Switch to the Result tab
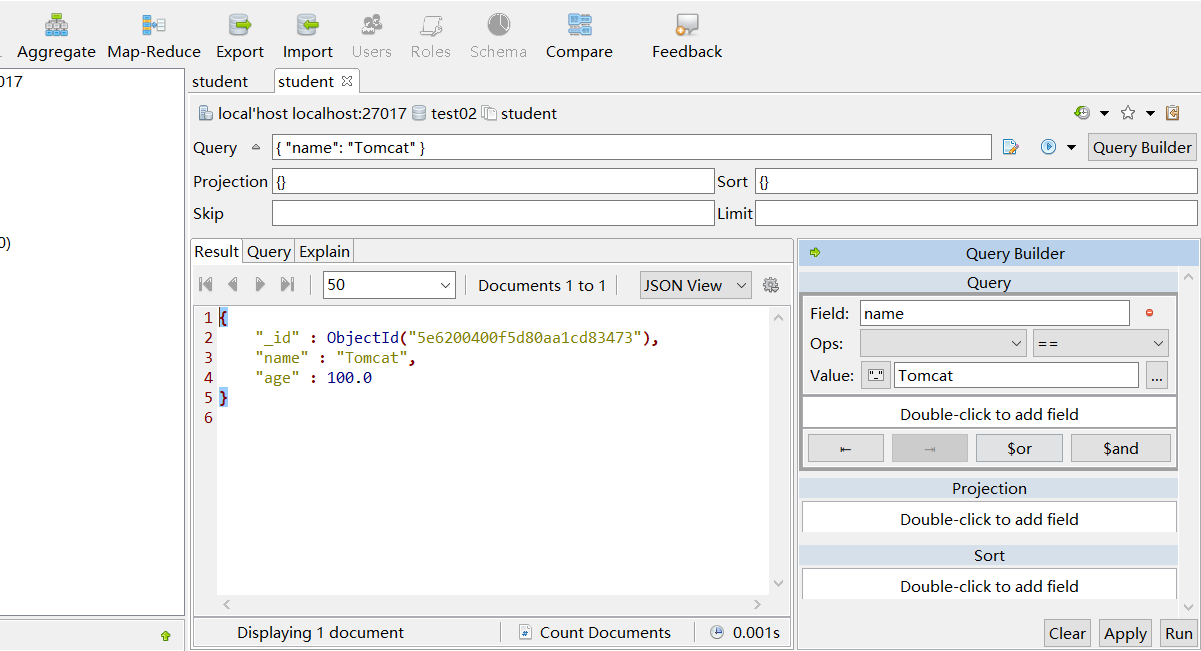The width and height of the screenshot is (1201, 651). pos(217,251)
